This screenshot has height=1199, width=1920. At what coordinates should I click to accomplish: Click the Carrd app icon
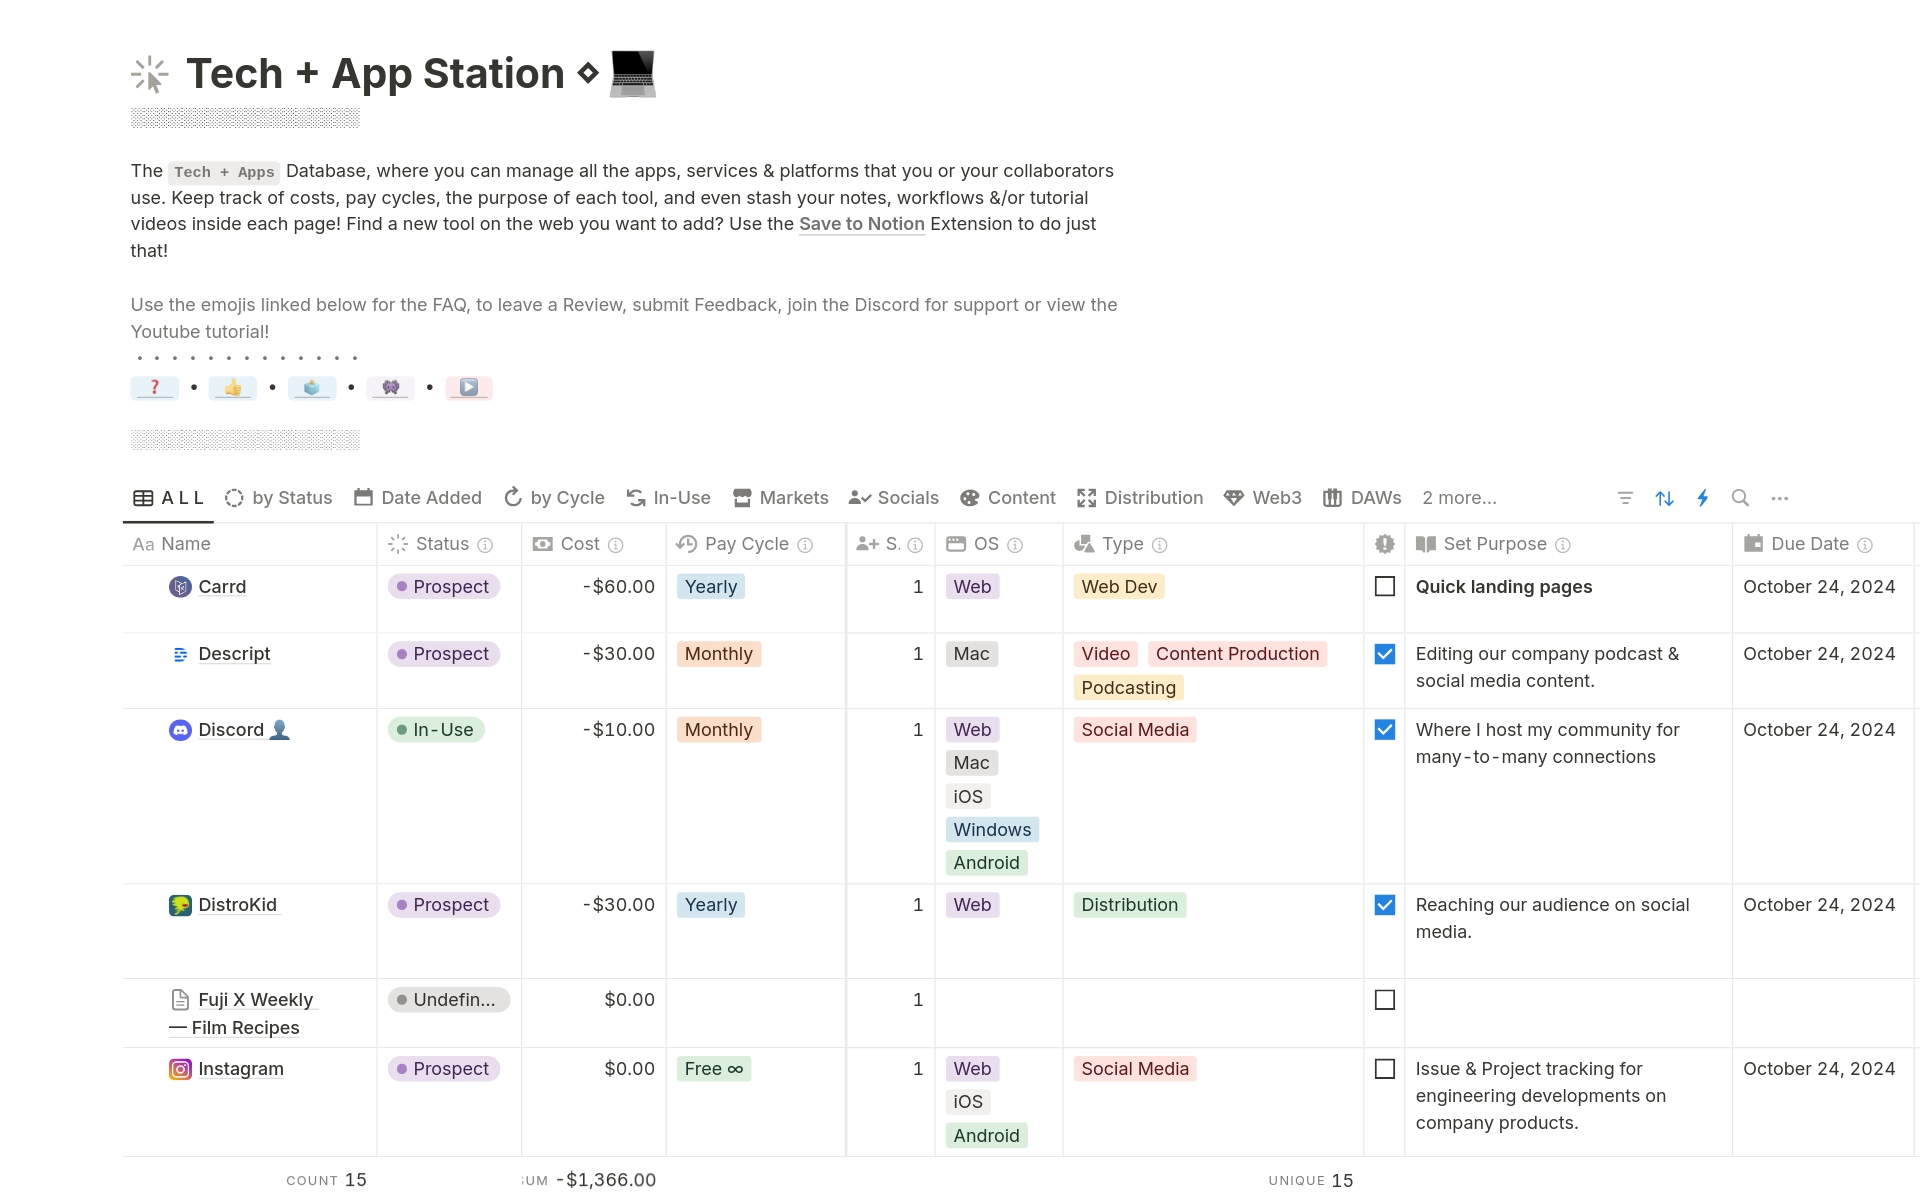coord(180,587)
